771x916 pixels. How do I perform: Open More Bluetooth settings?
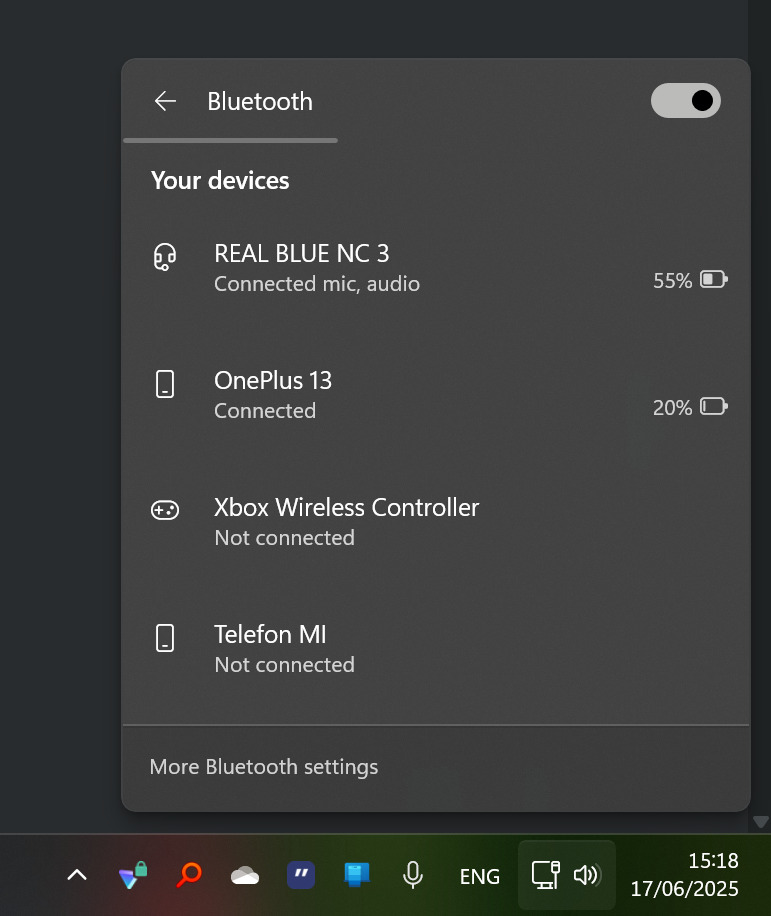pos(264,767)
